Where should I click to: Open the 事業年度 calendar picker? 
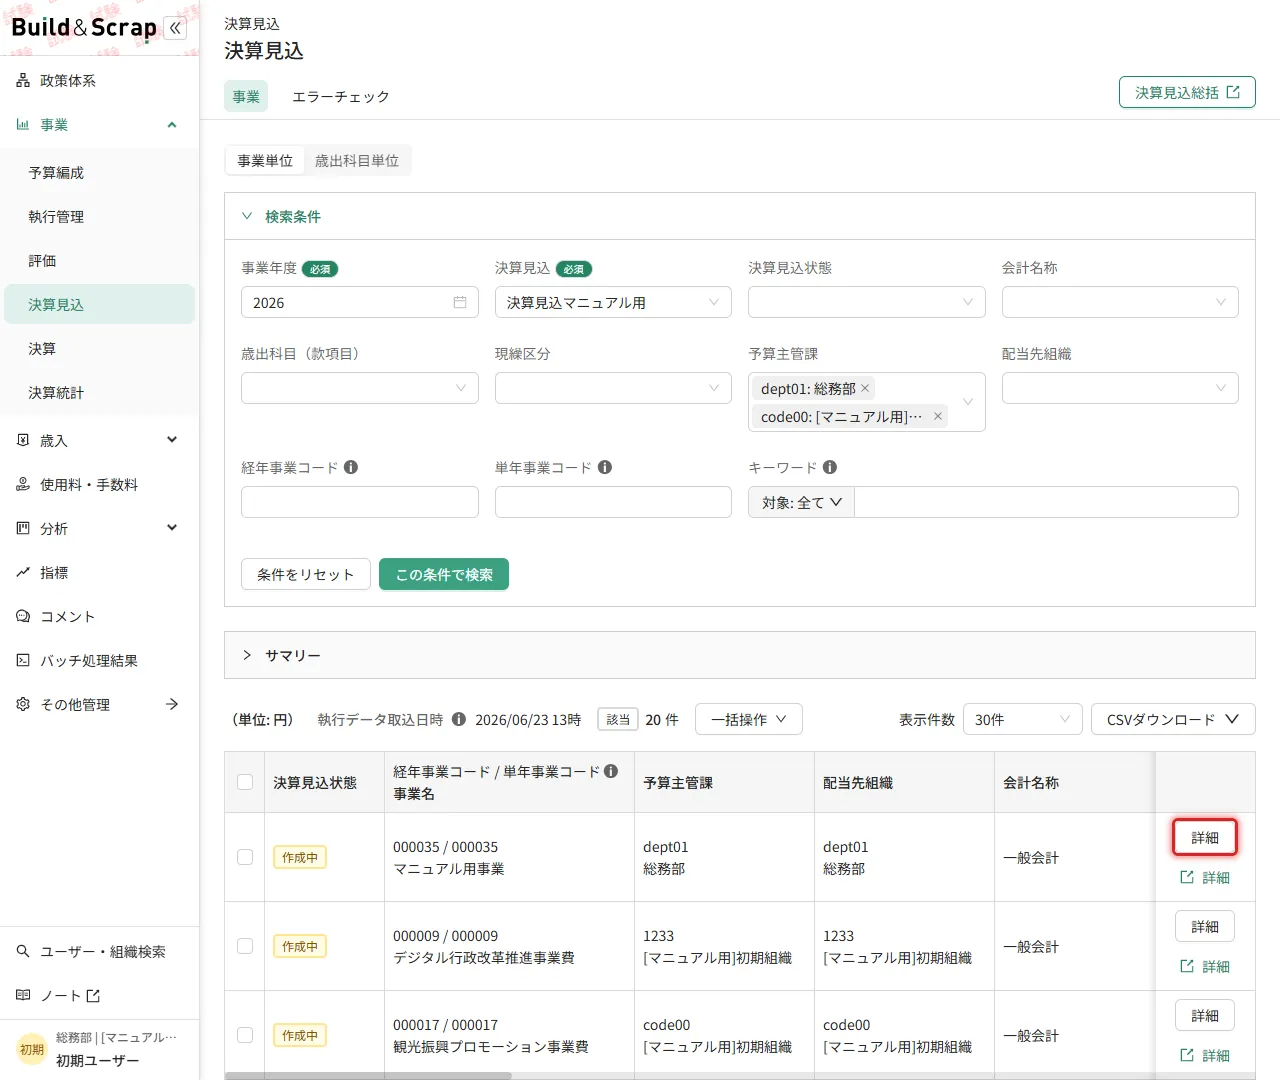tap(460, 302)
